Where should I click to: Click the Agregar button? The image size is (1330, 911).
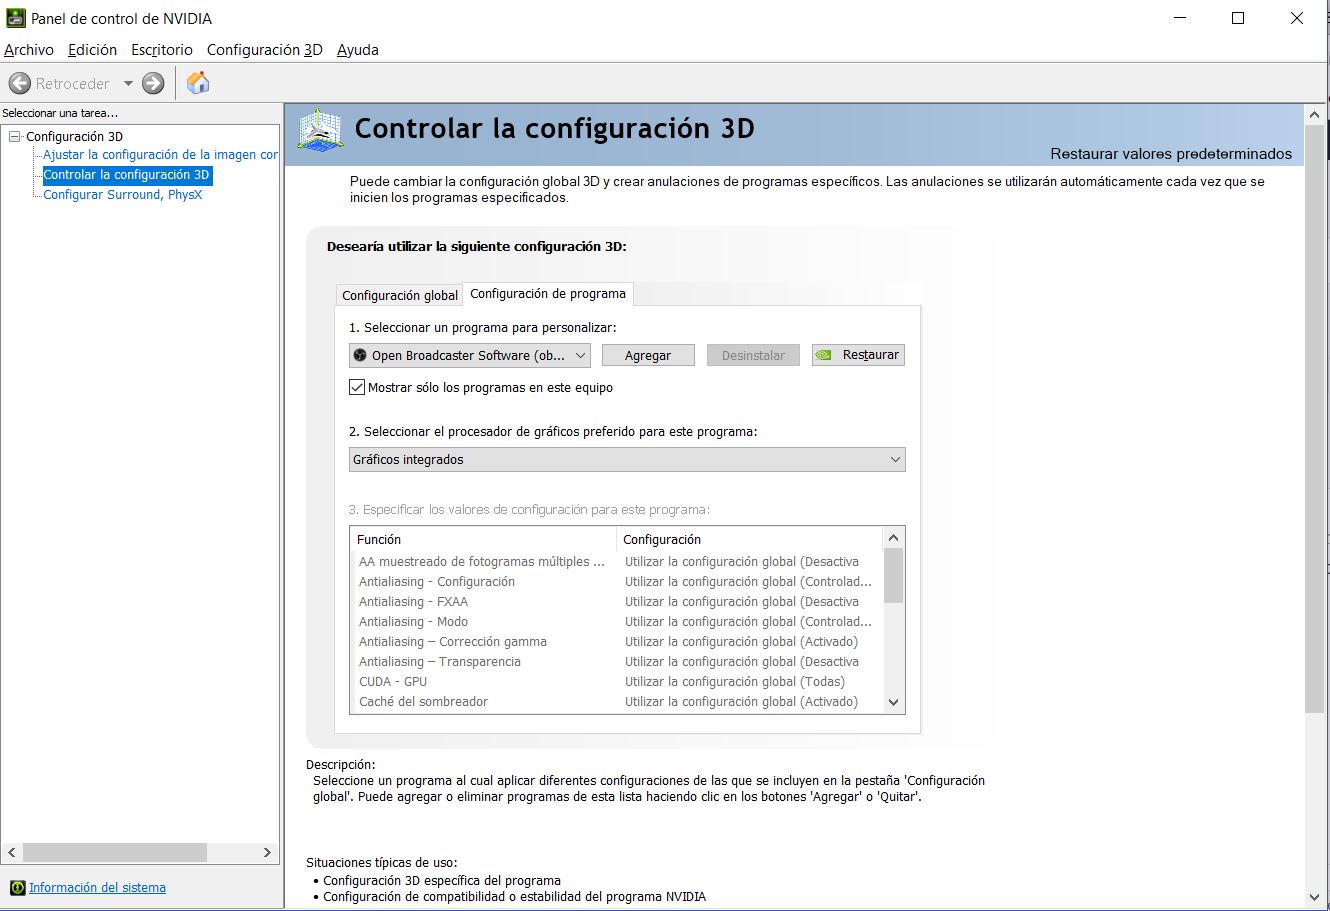(x=648, y=355)
